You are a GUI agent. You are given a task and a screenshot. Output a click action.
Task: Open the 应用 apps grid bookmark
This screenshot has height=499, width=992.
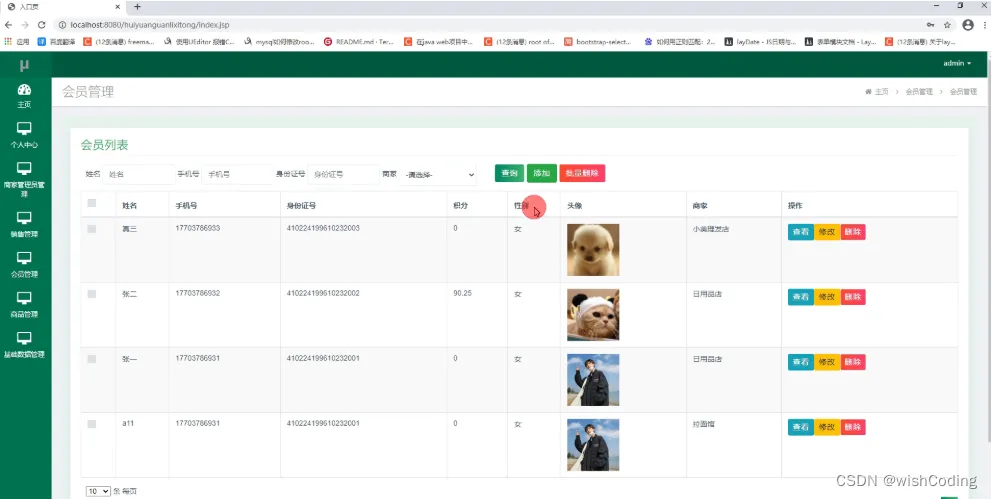pos(17,42)
